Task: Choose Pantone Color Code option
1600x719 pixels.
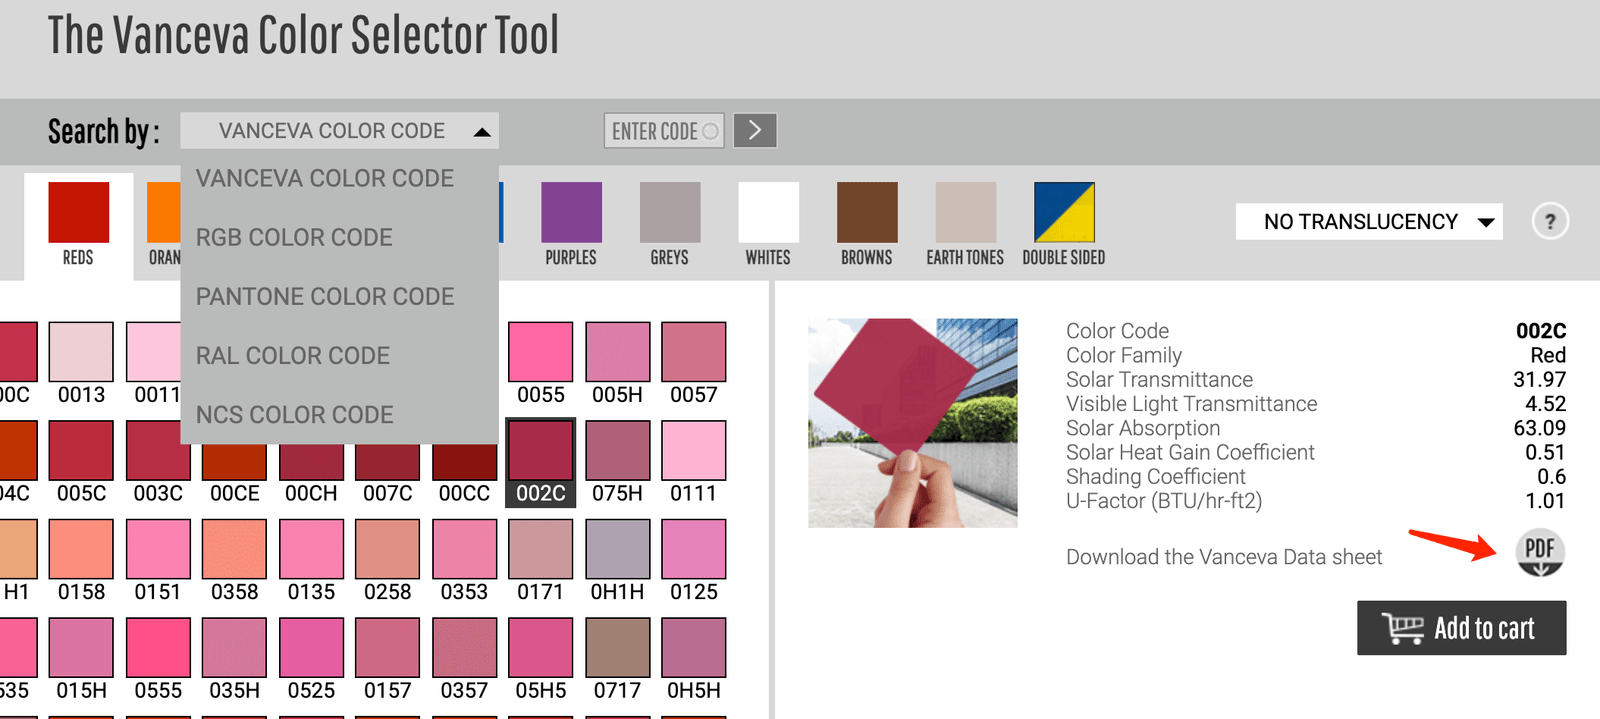Action: click(325, 296)
